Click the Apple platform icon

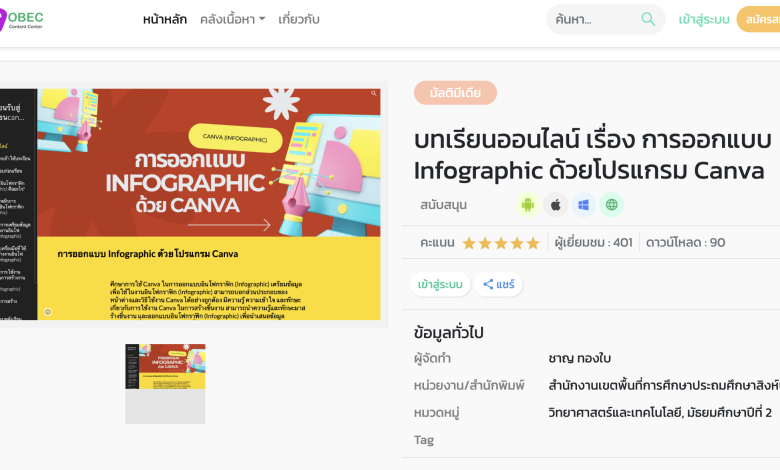pos(556,205)
